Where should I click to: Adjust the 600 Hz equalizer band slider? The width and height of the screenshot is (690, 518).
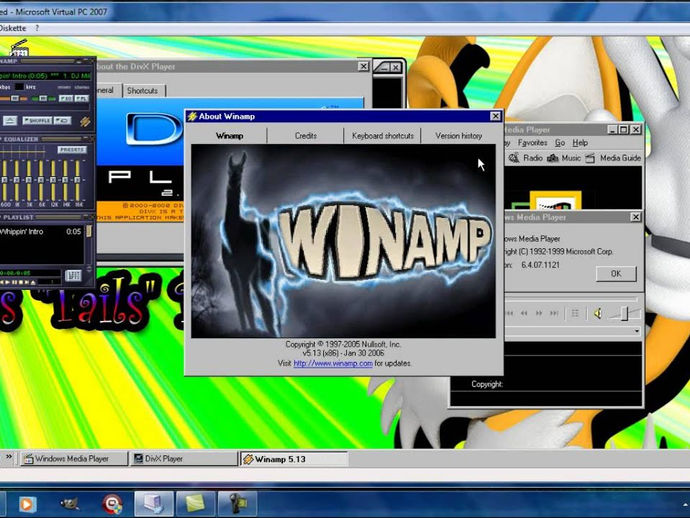tap(4, 180)
